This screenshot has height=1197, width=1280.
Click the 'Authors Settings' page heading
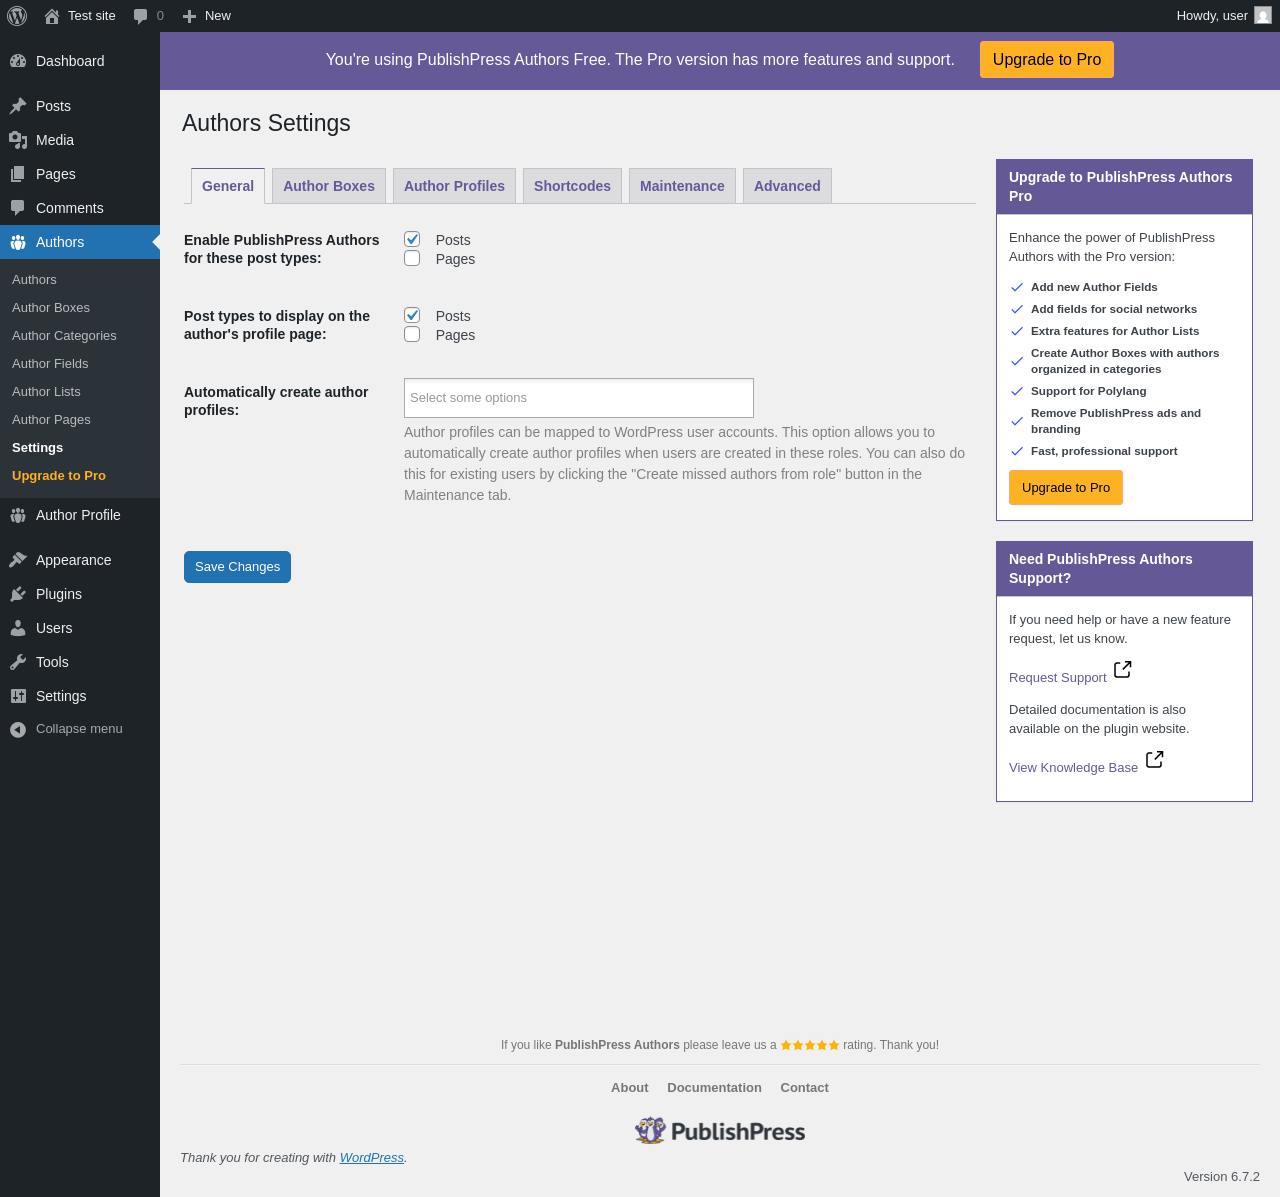pyautogui.click(x=266, y=123)
